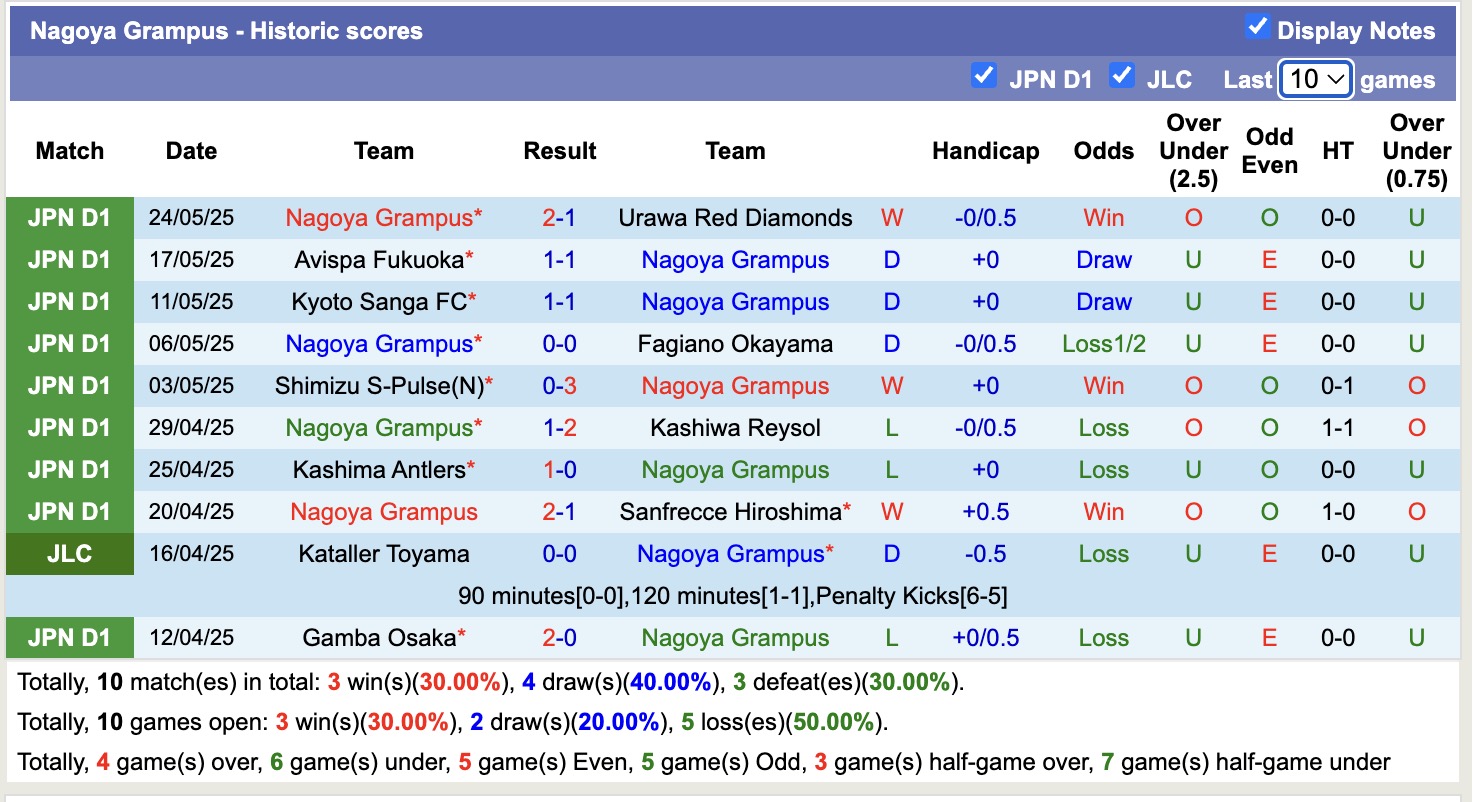Viewport: 1474px width, 802px height.
Task: Click the 2-0 score for Gamba Osaka
Action: coord(559,638)
